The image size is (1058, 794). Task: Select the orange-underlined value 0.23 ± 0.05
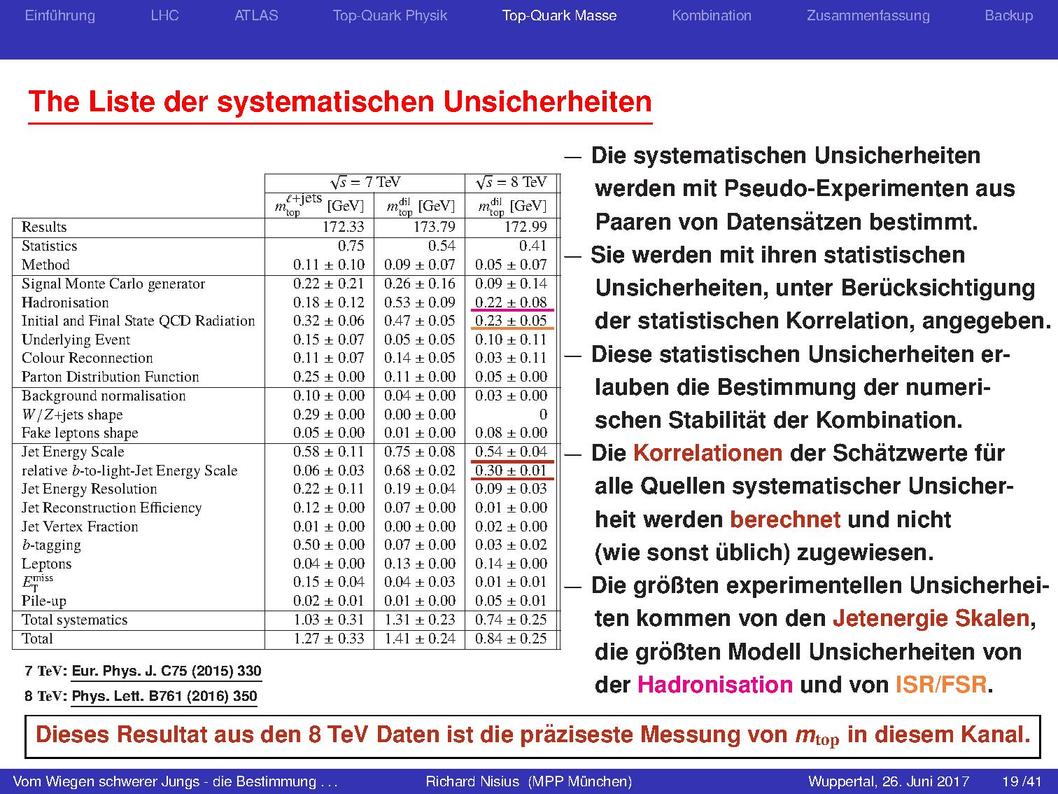click(x=511, y=321)
